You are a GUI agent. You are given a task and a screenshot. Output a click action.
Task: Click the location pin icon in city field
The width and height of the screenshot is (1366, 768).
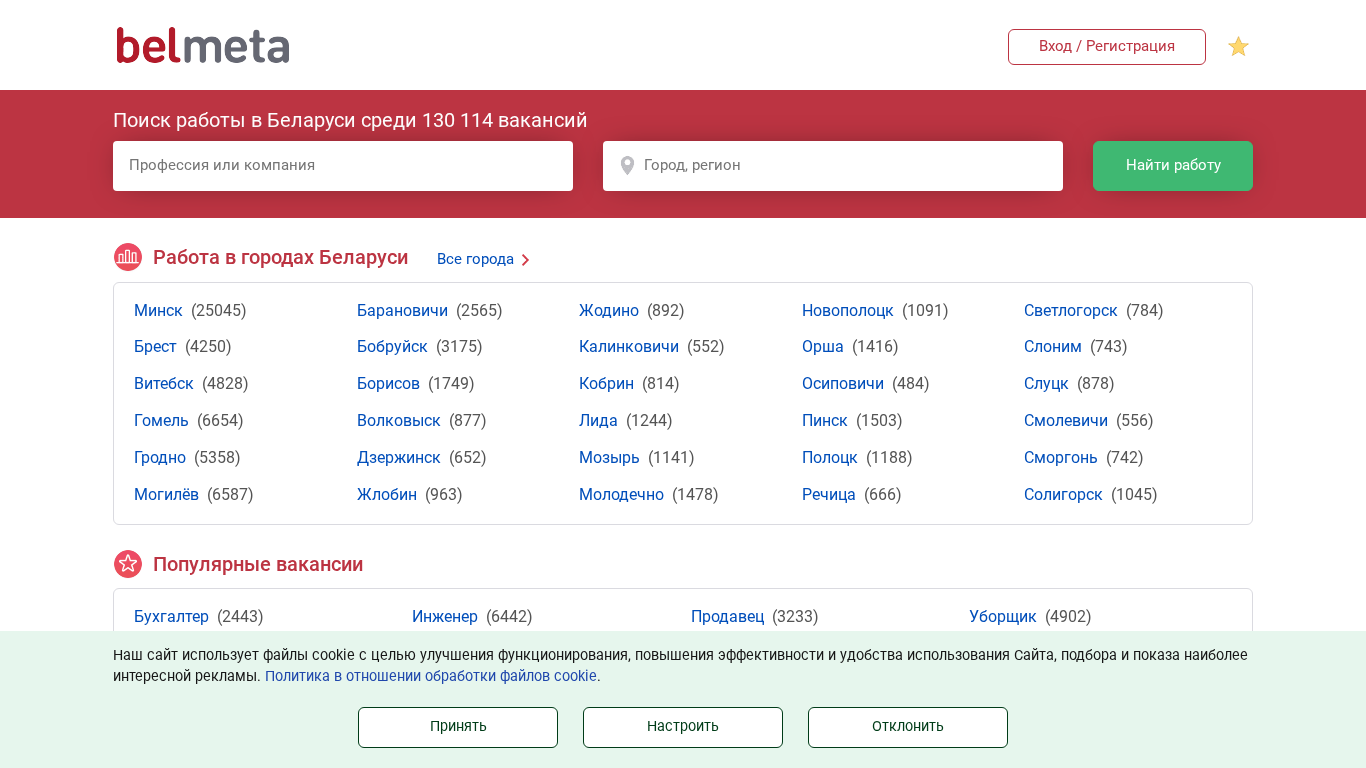coord(627,166)
